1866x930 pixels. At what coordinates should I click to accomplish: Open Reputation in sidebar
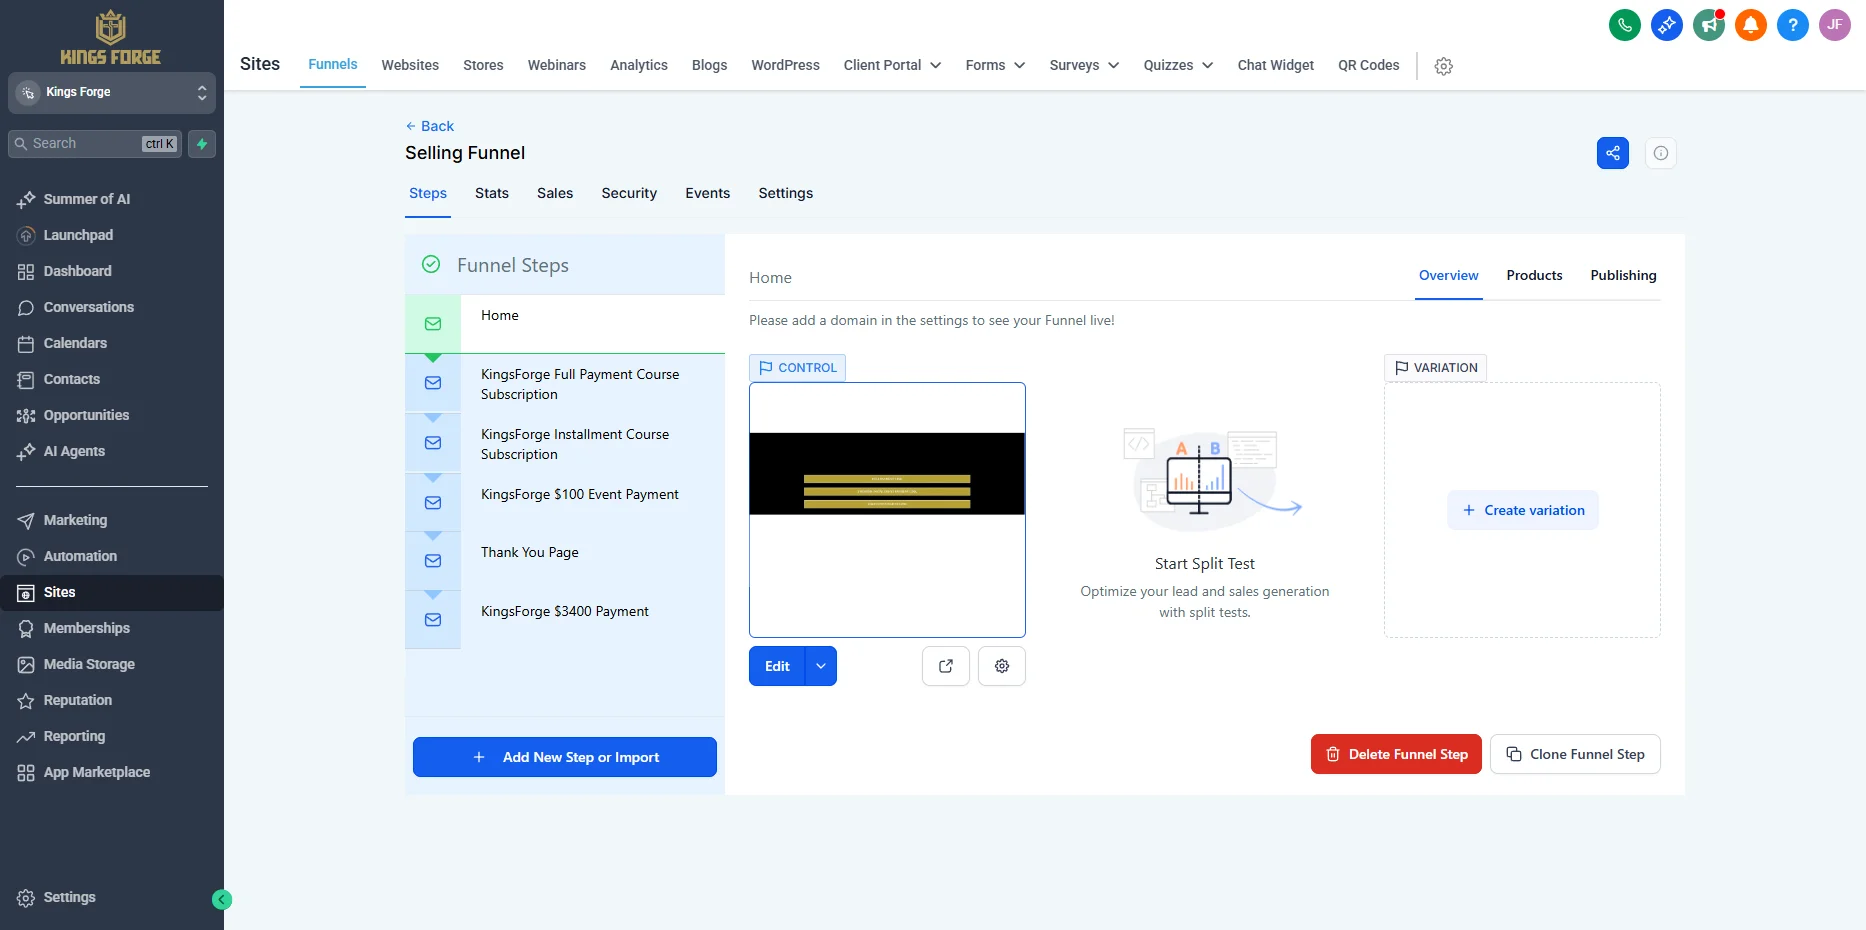coord(77,700)
